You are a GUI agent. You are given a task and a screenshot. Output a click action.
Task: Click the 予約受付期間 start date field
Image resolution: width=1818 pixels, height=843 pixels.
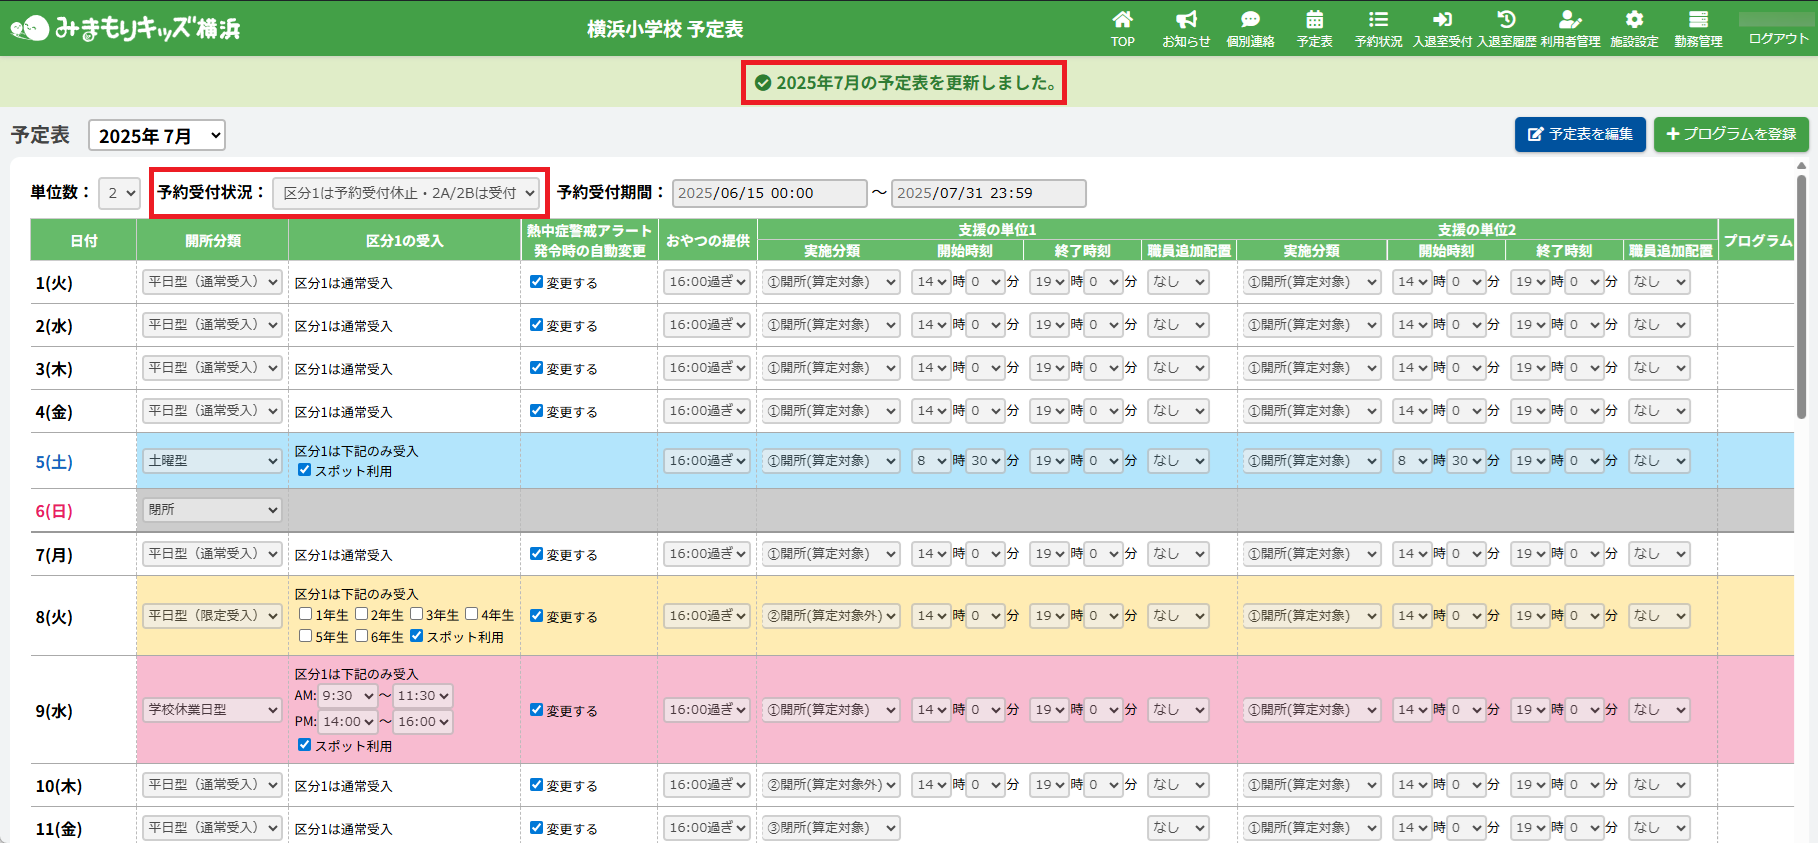click(x=768, y=193)
